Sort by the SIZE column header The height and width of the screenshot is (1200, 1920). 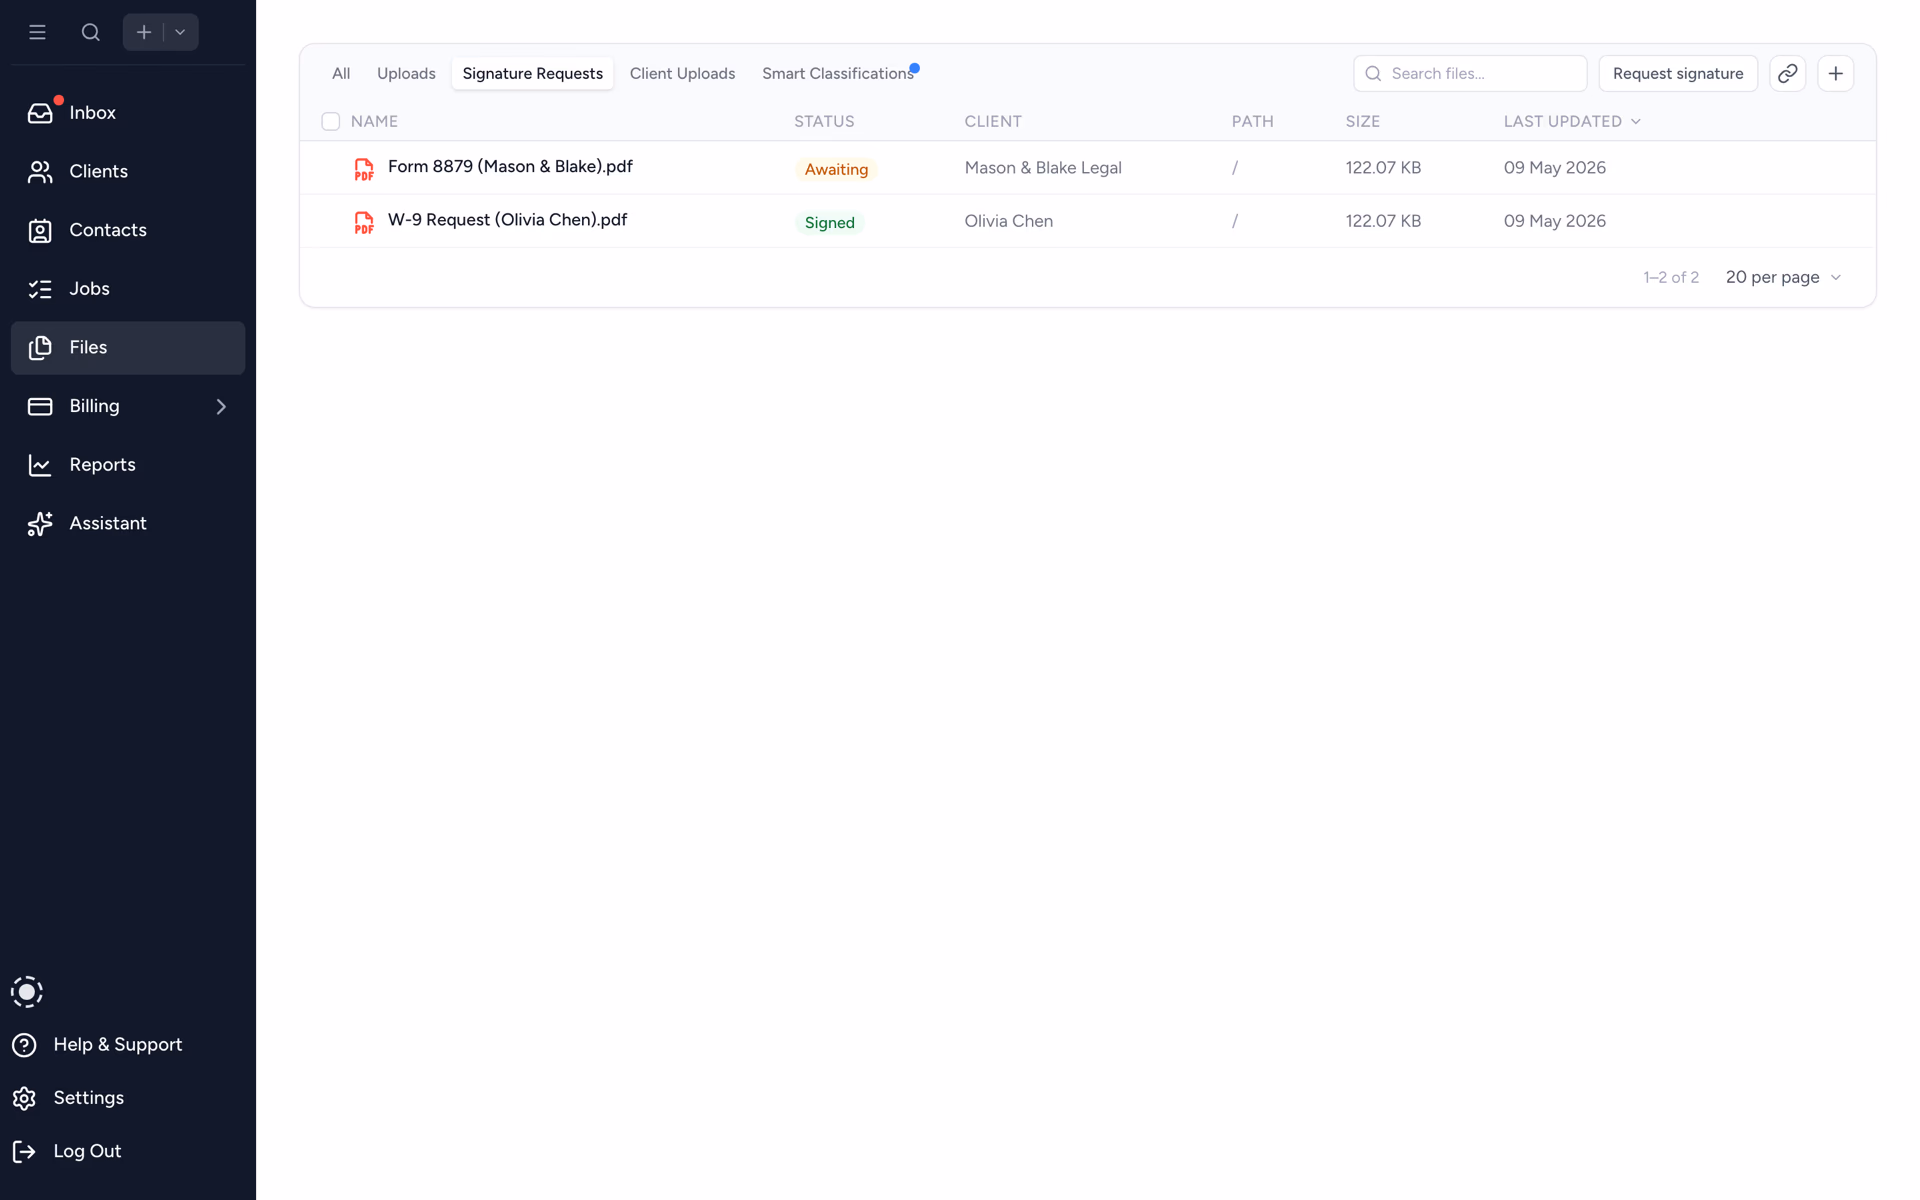click(x=1363, y=122)
